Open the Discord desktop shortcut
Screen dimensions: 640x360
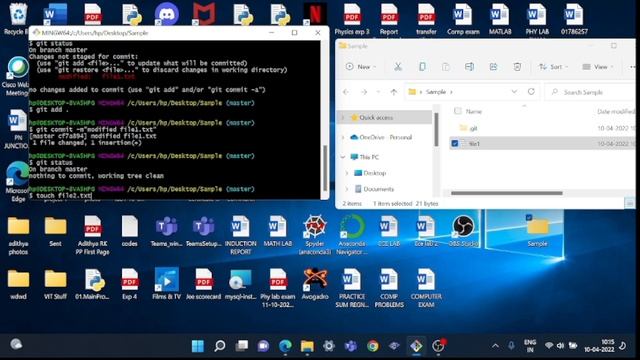coord(167,15)
